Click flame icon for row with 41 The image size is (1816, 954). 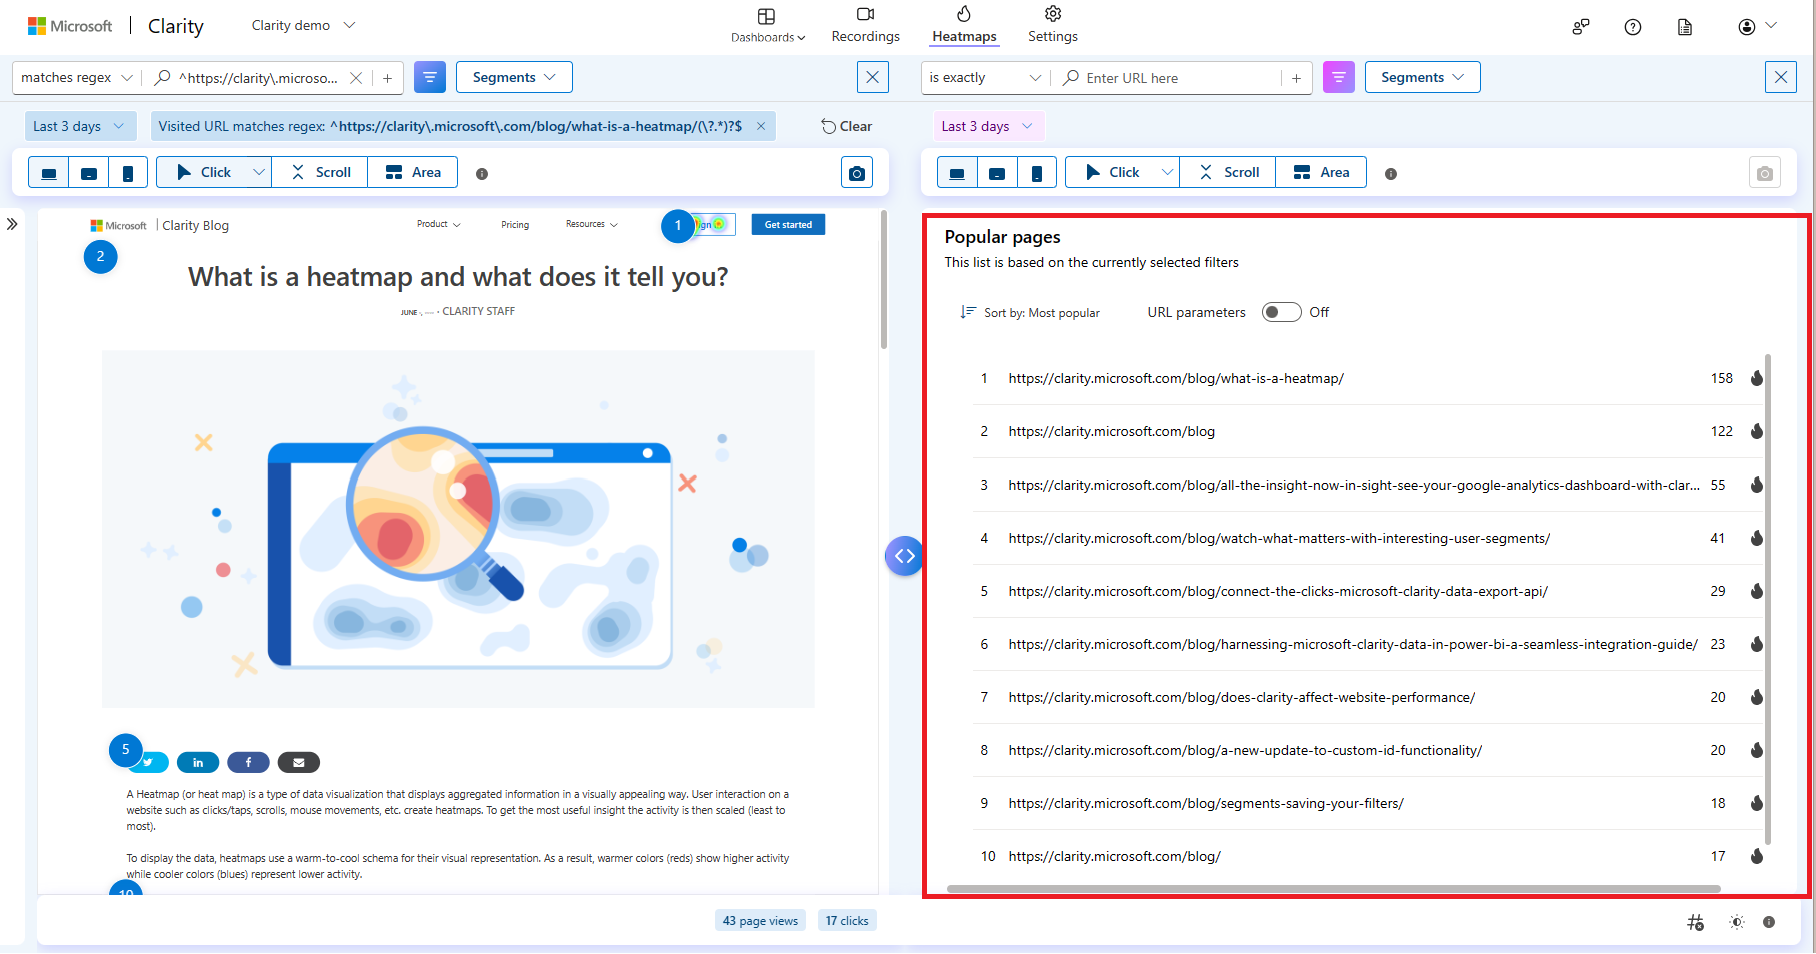tap(1756, 538)
